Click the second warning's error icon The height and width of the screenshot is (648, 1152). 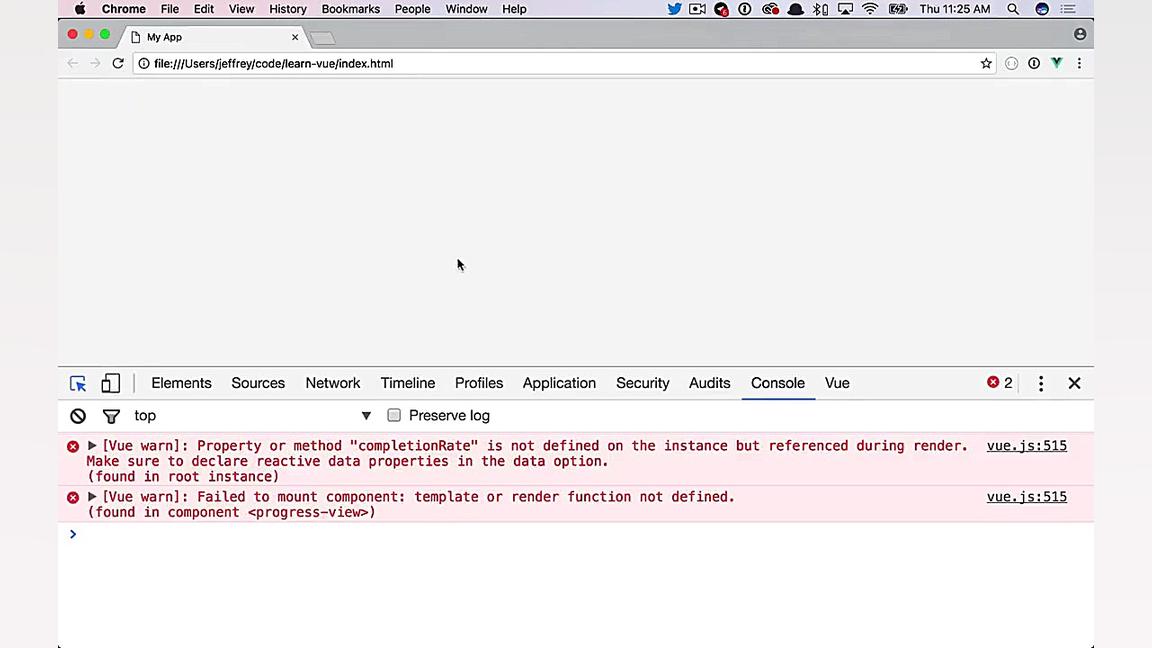pyautogui.click(x=73, y=497)
